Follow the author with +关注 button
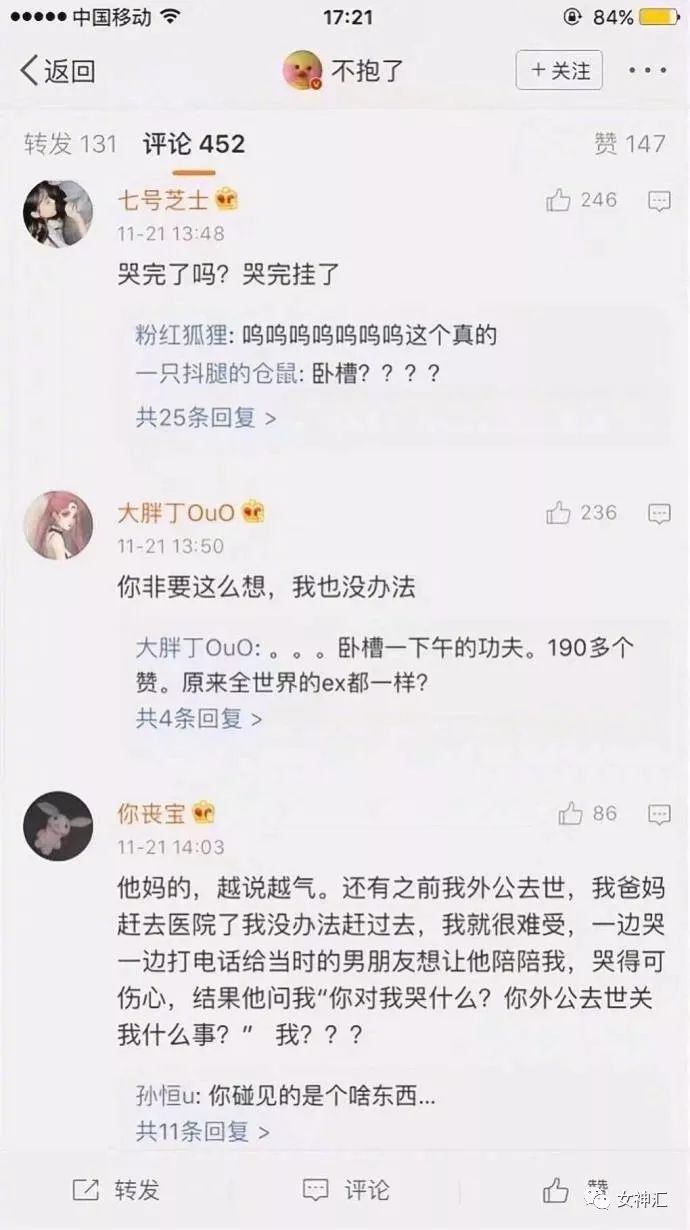Viewport: 690px width, 1230px height. tap(559, 71)
